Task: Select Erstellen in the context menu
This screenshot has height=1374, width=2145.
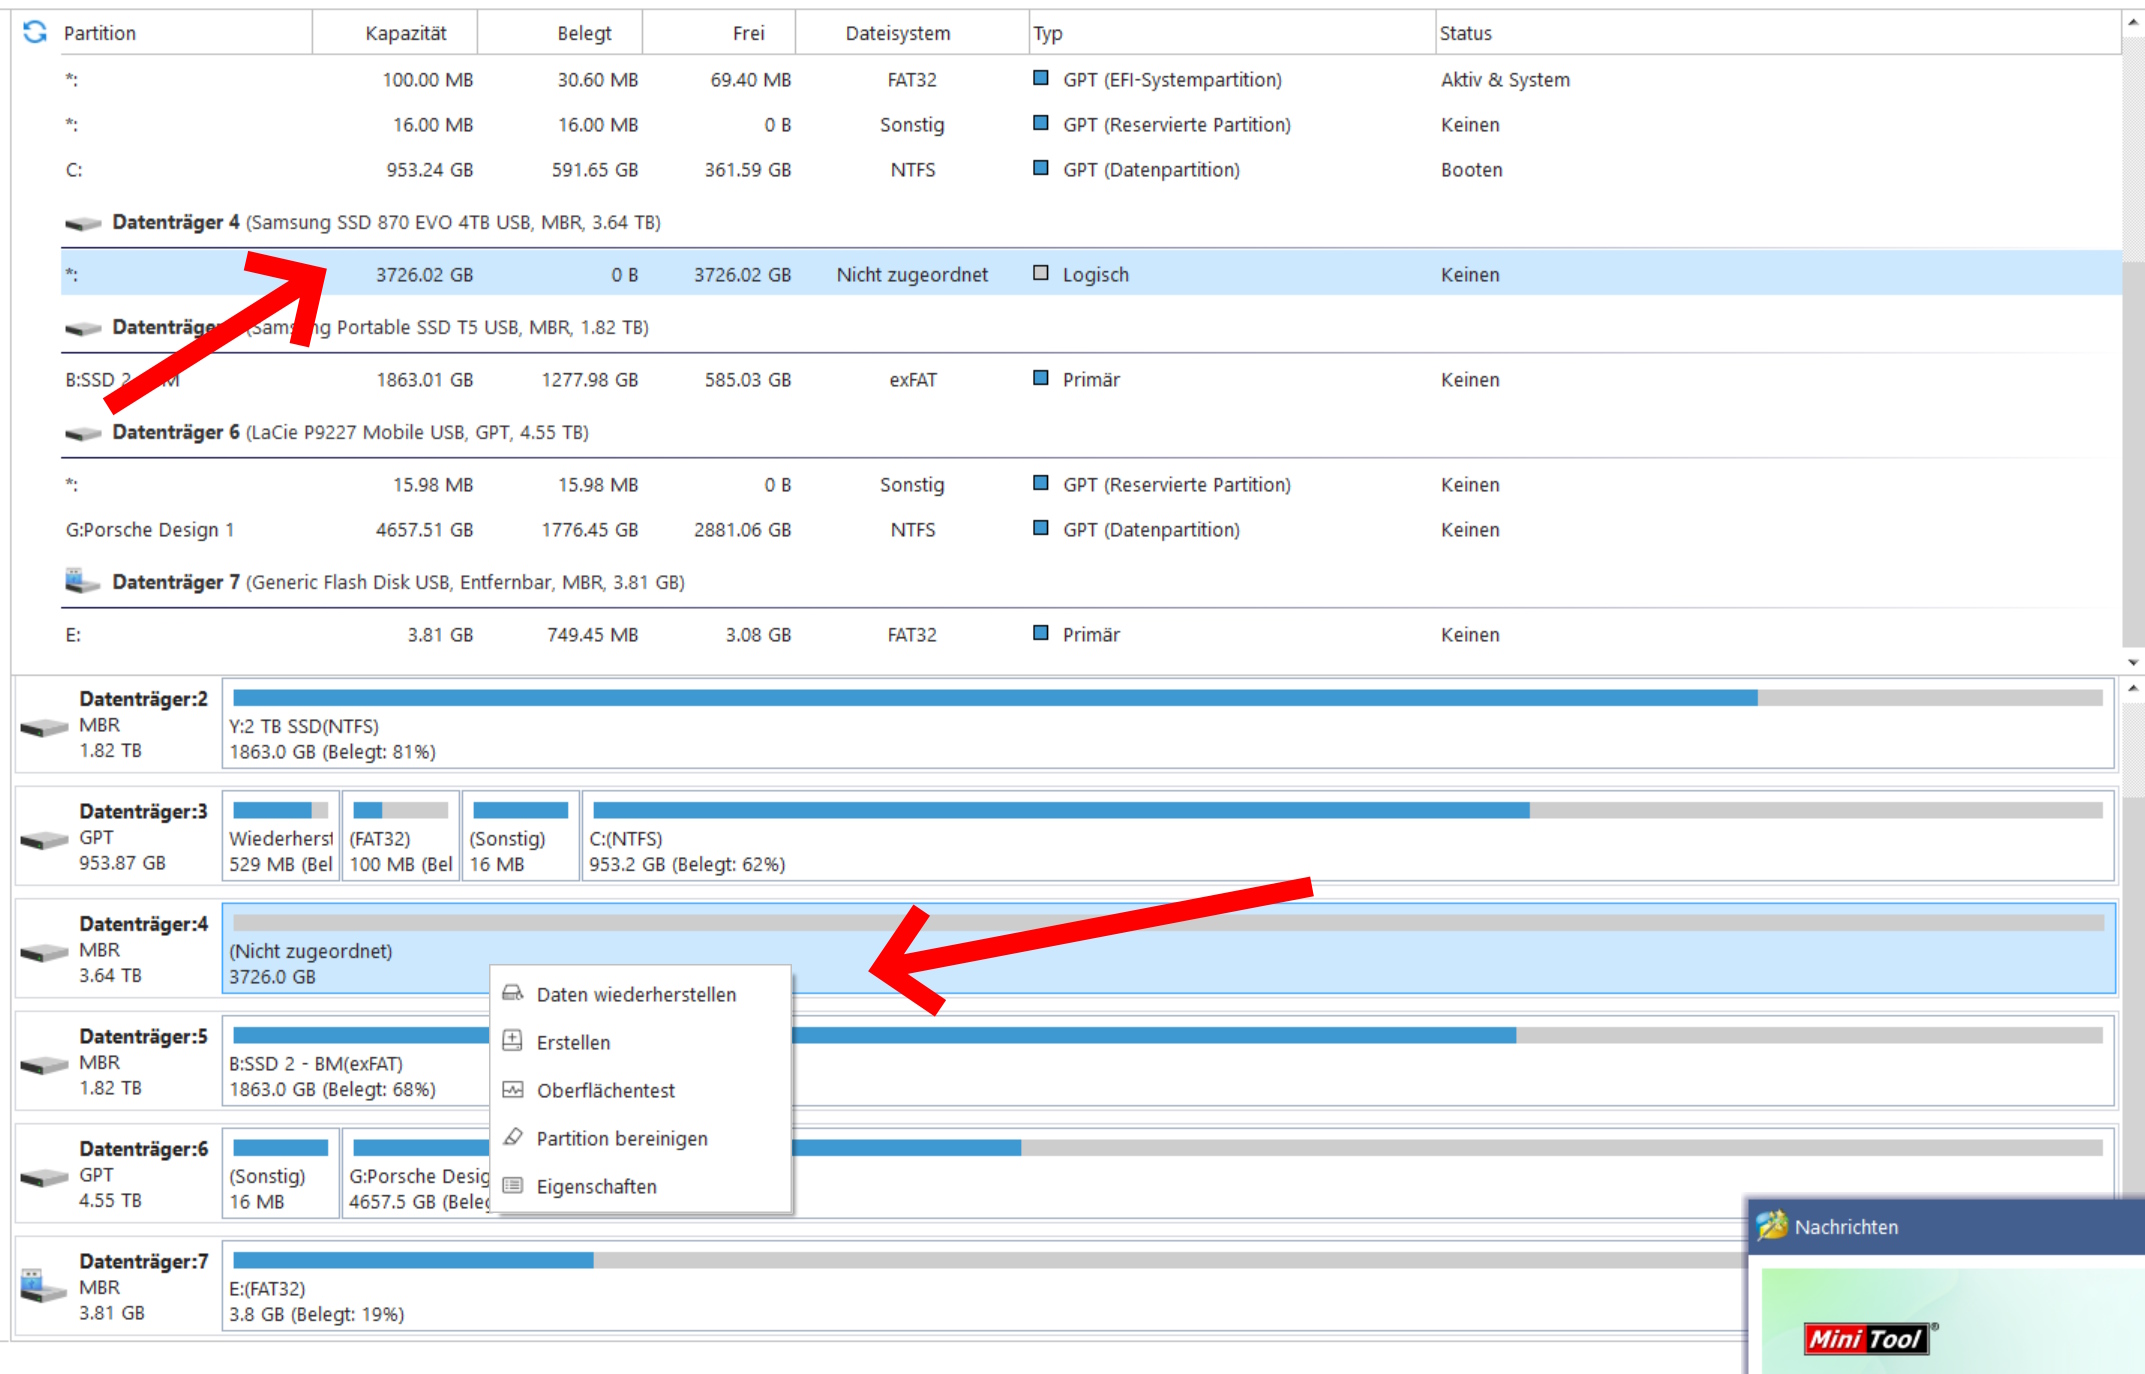Action: click(x=573, y=1043)
